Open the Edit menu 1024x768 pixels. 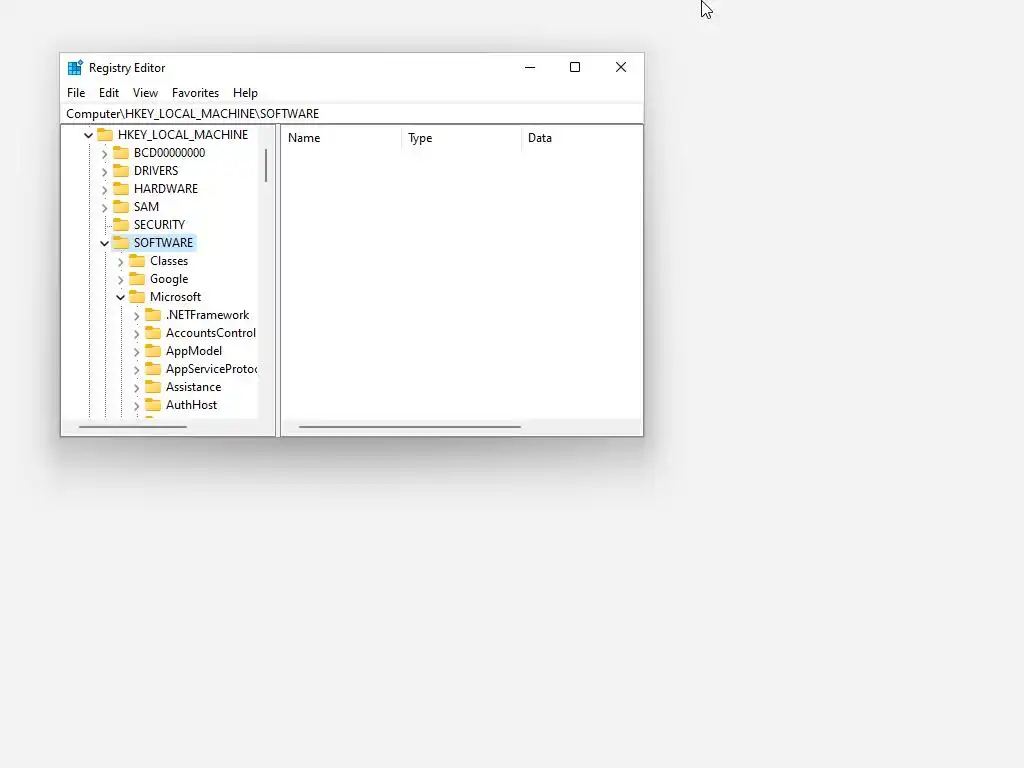point(109,93)
